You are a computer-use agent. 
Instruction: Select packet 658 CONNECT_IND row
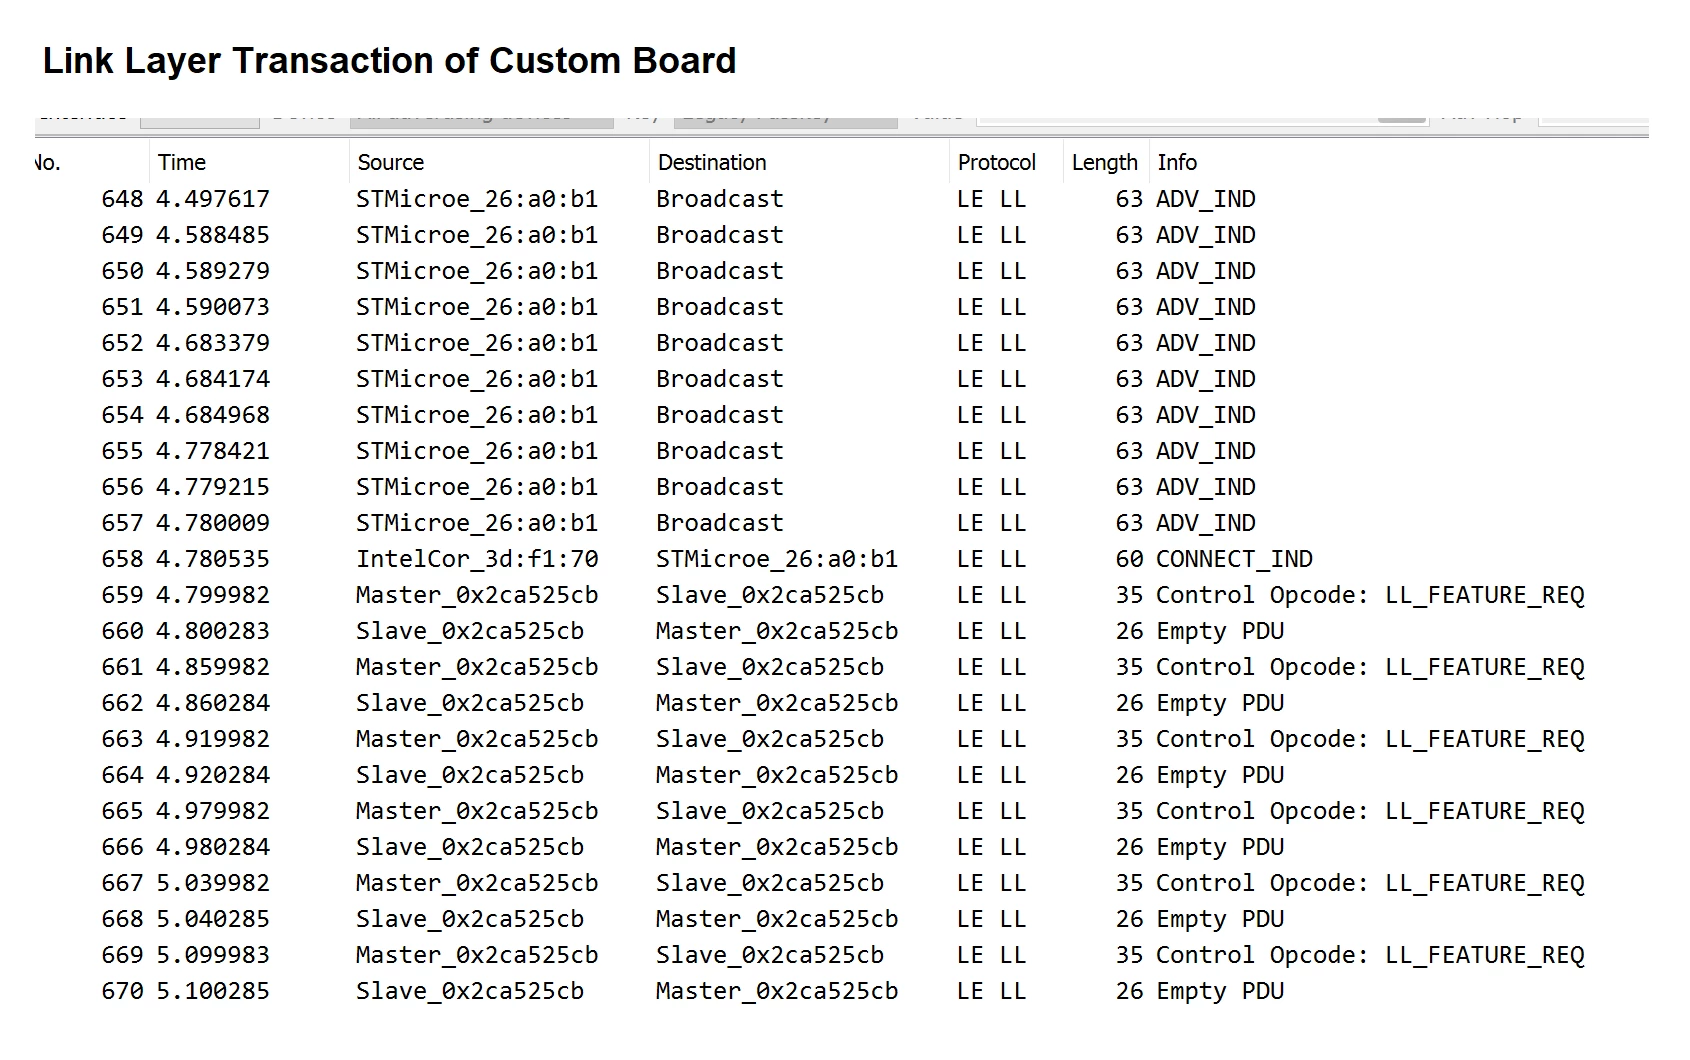841,559
